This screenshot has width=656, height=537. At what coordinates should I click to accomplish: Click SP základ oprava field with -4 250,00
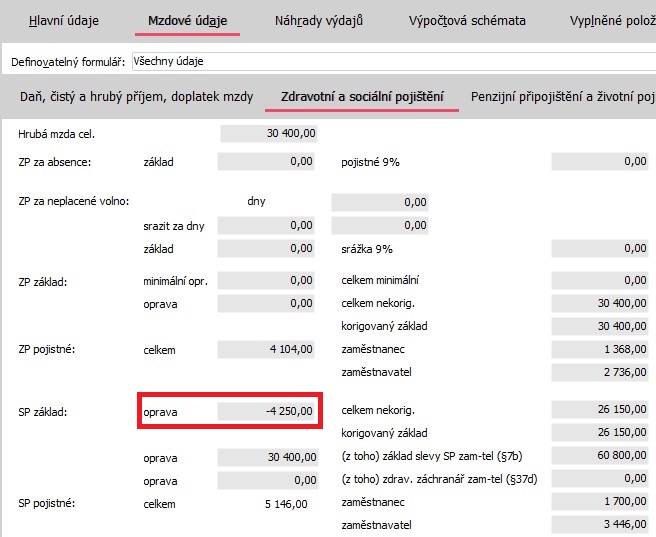pyautogui.click(x=266, y=411)
